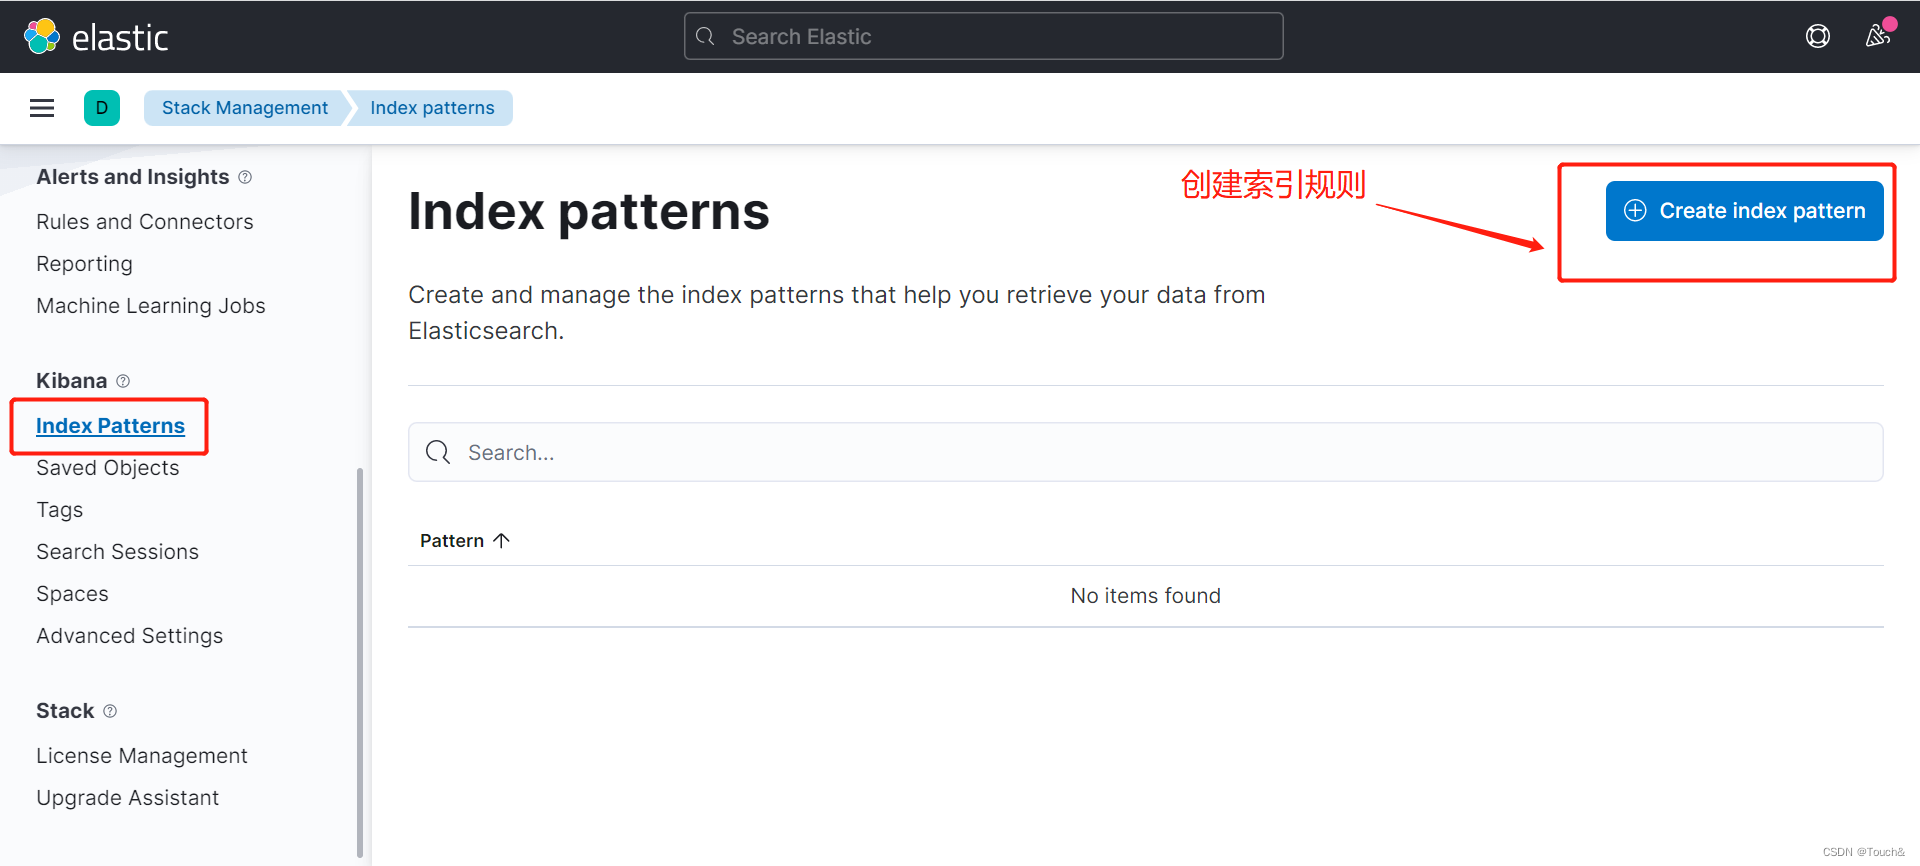Open the newsfeed notifications icon
Image resolution: width=1920 pixels, height=866 pixels.
pyautogui.click(x=1878, y=37)
